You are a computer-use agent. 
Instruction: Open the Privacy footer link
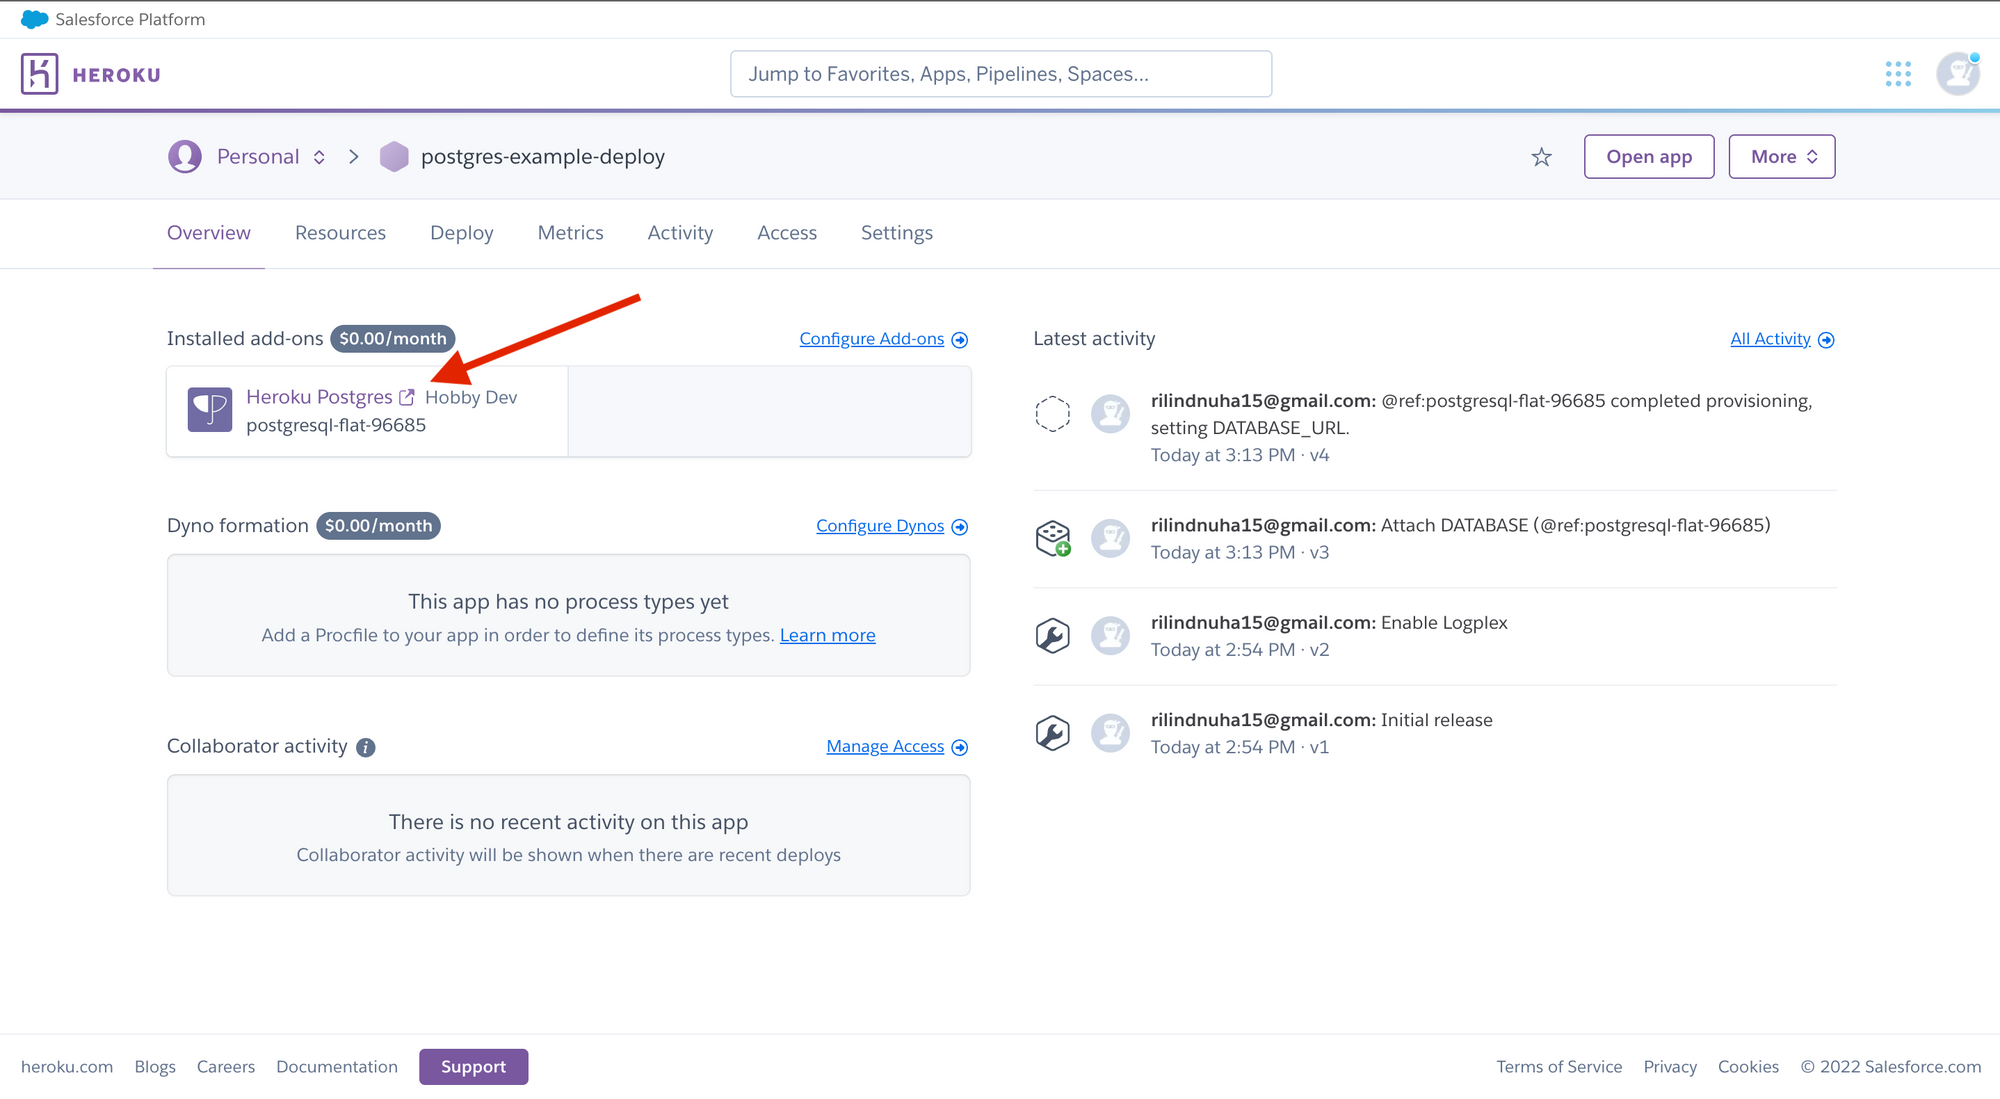coord(1670,1067)
